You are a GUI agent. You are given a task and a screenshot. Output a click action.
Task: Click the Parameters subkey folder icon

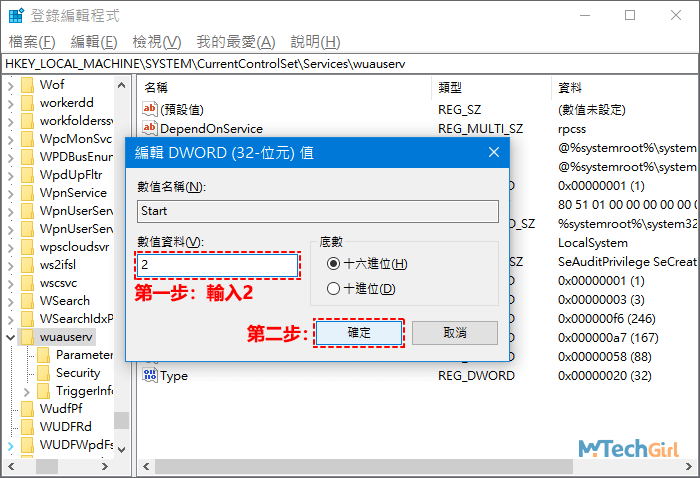click(x=44, y=355)
